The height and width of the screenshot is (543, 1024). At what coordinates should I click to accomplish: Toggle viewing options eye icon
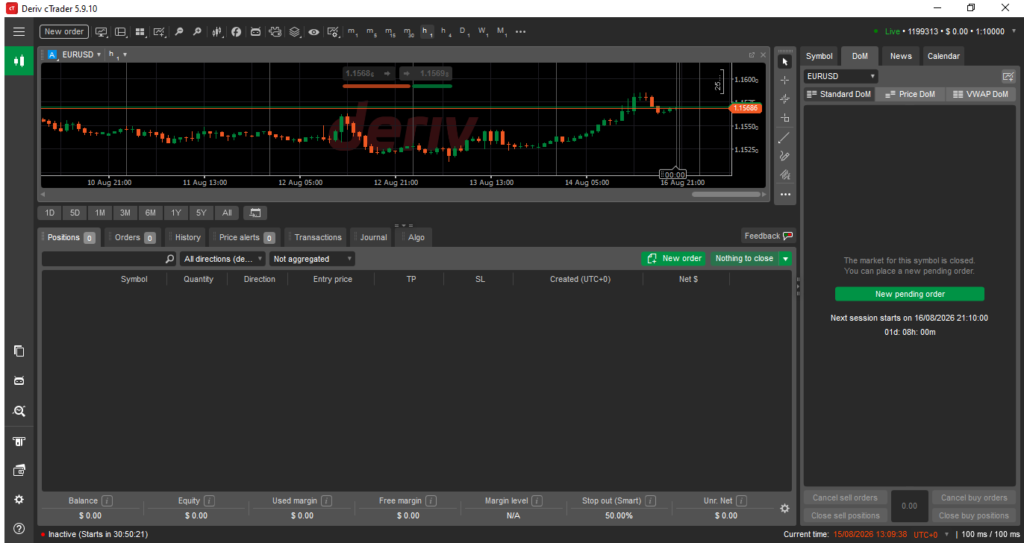click(313, 31)
